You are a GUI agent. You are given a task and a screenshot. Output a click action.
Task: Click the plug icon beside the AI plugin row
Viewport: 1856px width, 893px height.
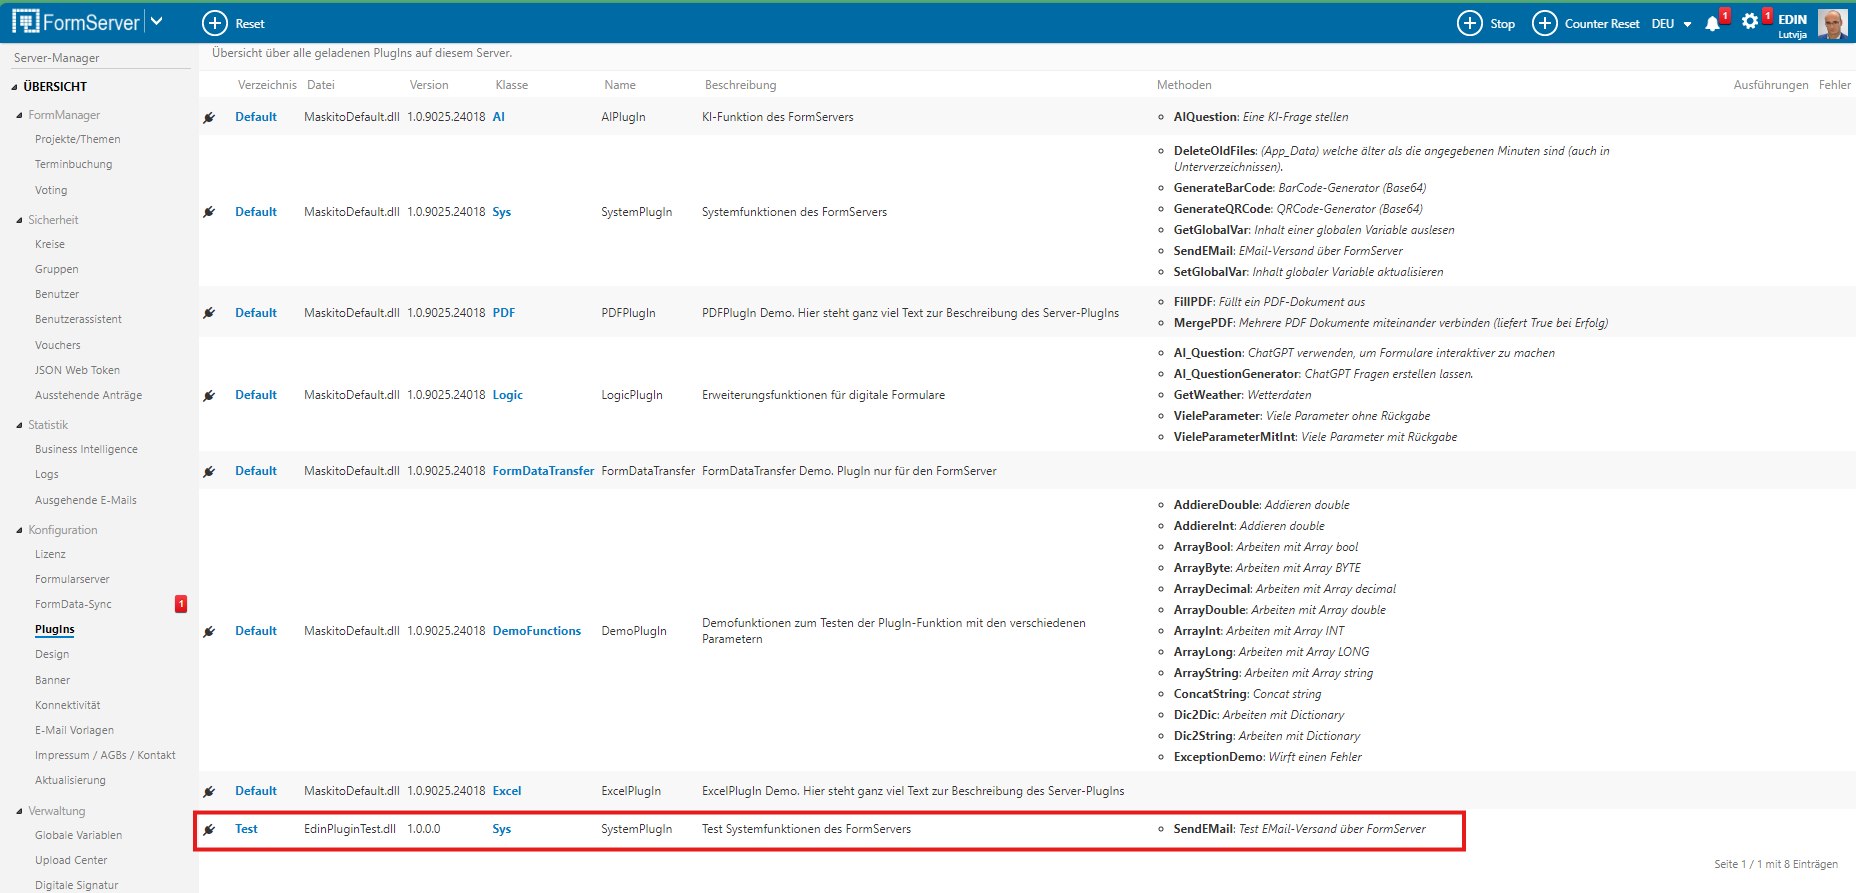(x=209, y=118)
